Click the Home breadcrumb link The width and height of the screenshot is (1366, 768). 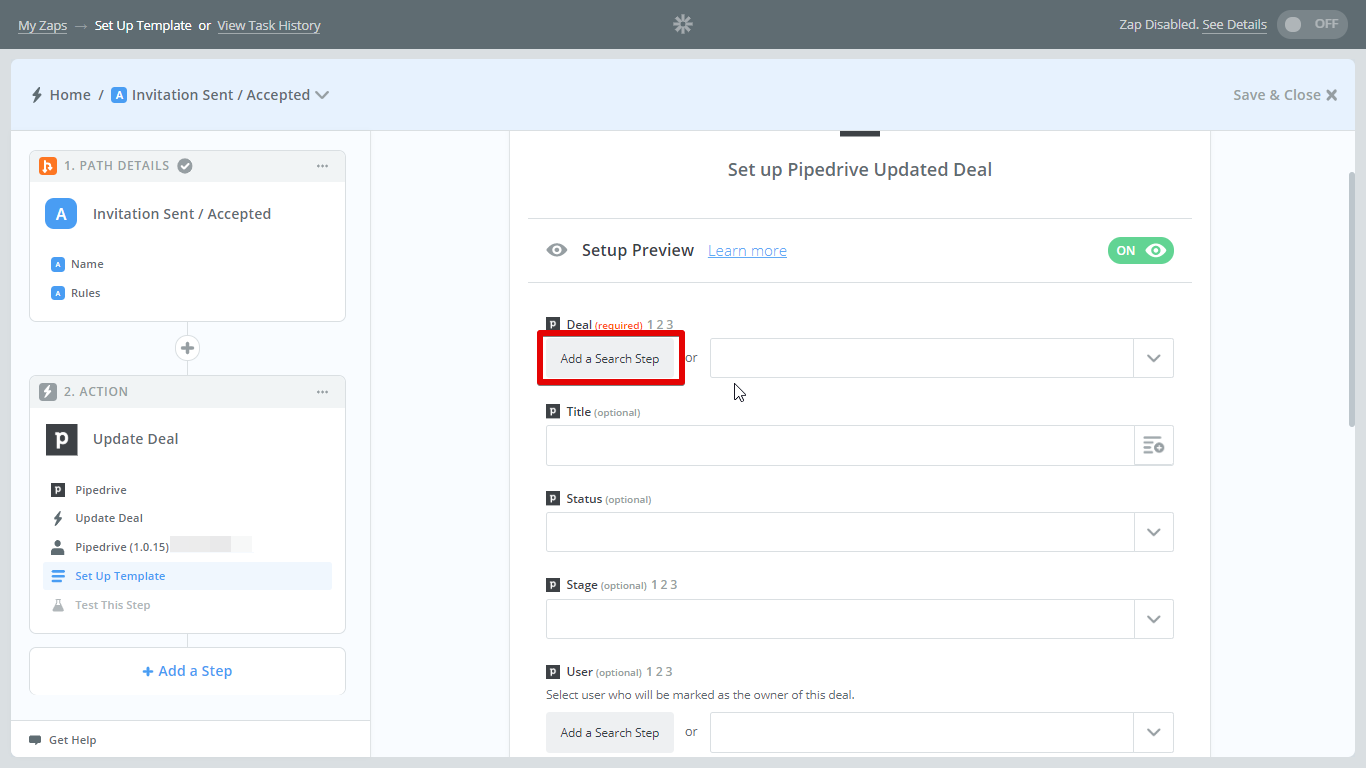70,95
